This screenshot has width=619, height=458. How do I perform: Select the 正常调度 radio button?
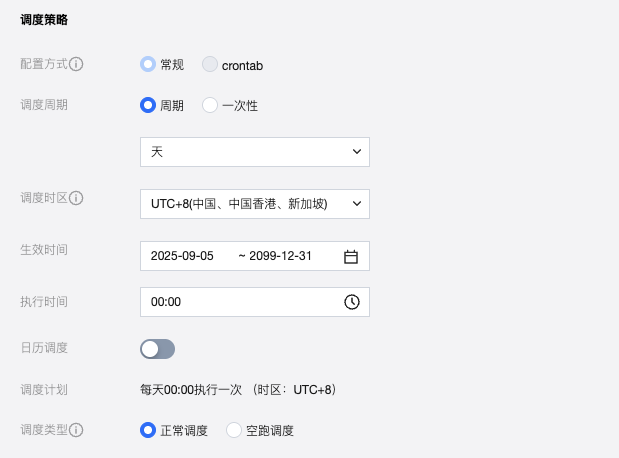coord(148,430)
